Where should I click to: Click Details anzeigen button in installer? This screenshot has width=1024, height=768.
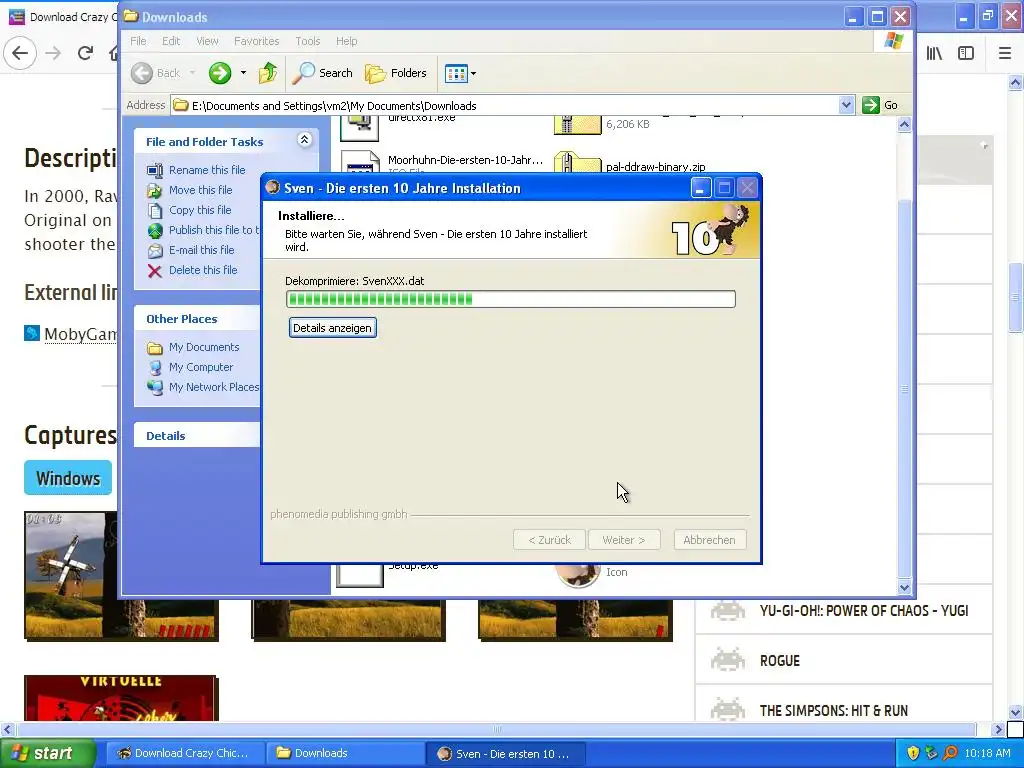point(332,328)
